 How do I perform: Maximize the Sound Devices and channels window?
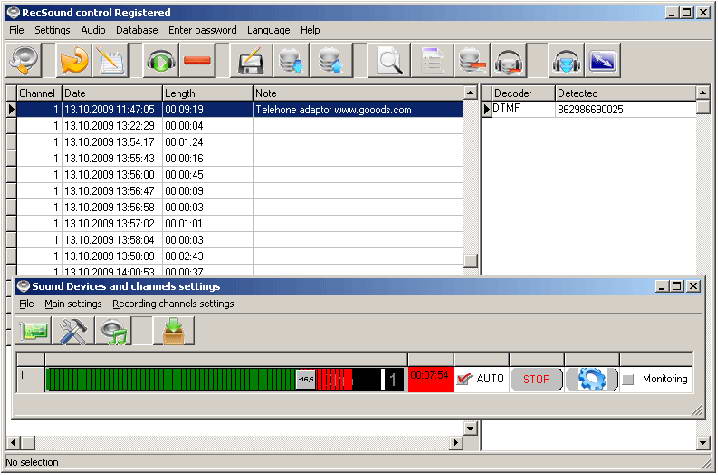(677, 287)
